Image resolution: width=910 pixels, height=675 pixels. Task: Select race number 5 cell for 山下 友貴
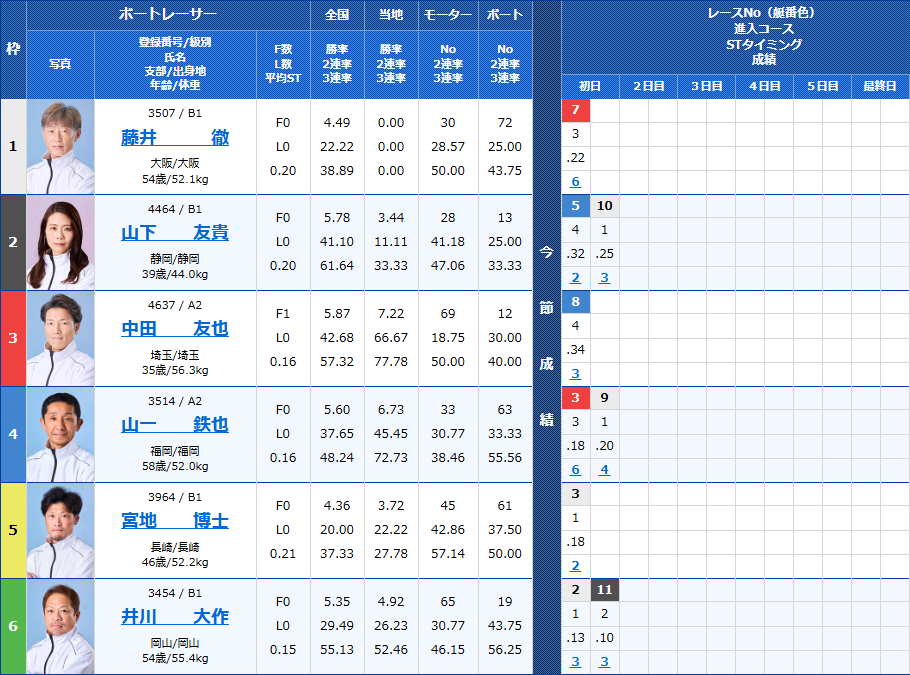pyautogui.click(x=575, y=205)
